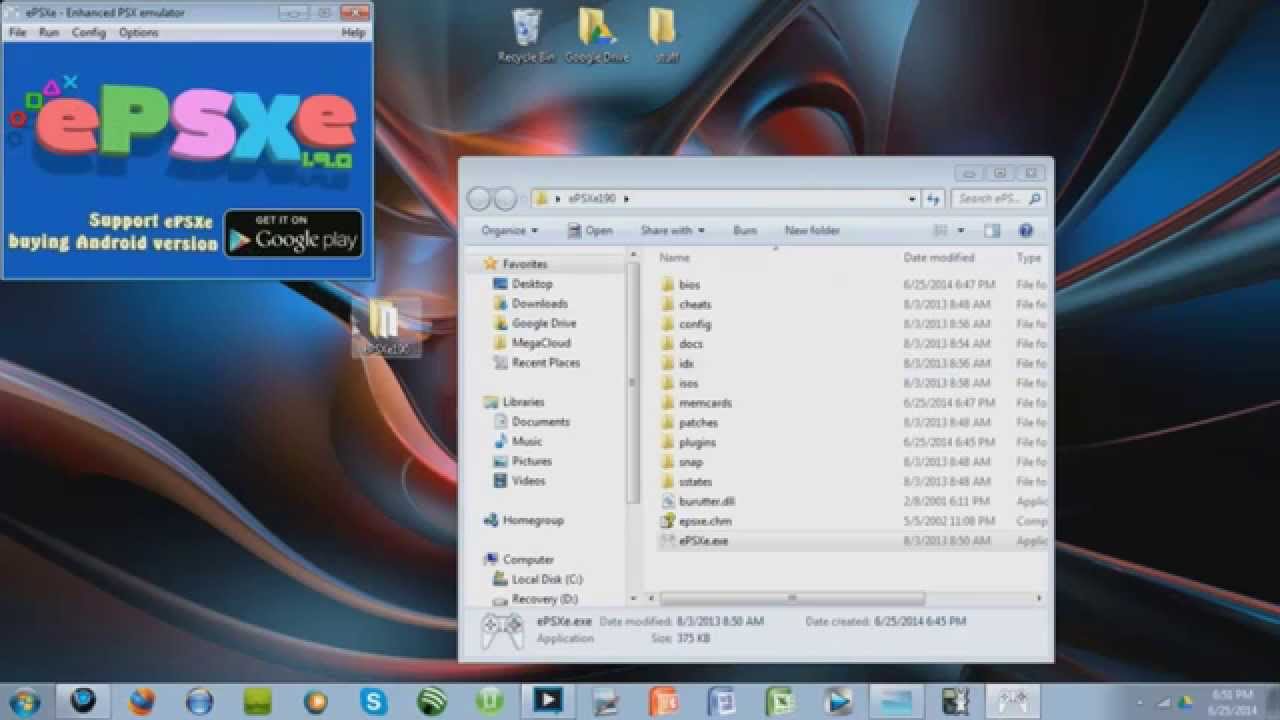
Task: Sort by the Name column header
Action: pyautogui.click(x=675, y=258)
